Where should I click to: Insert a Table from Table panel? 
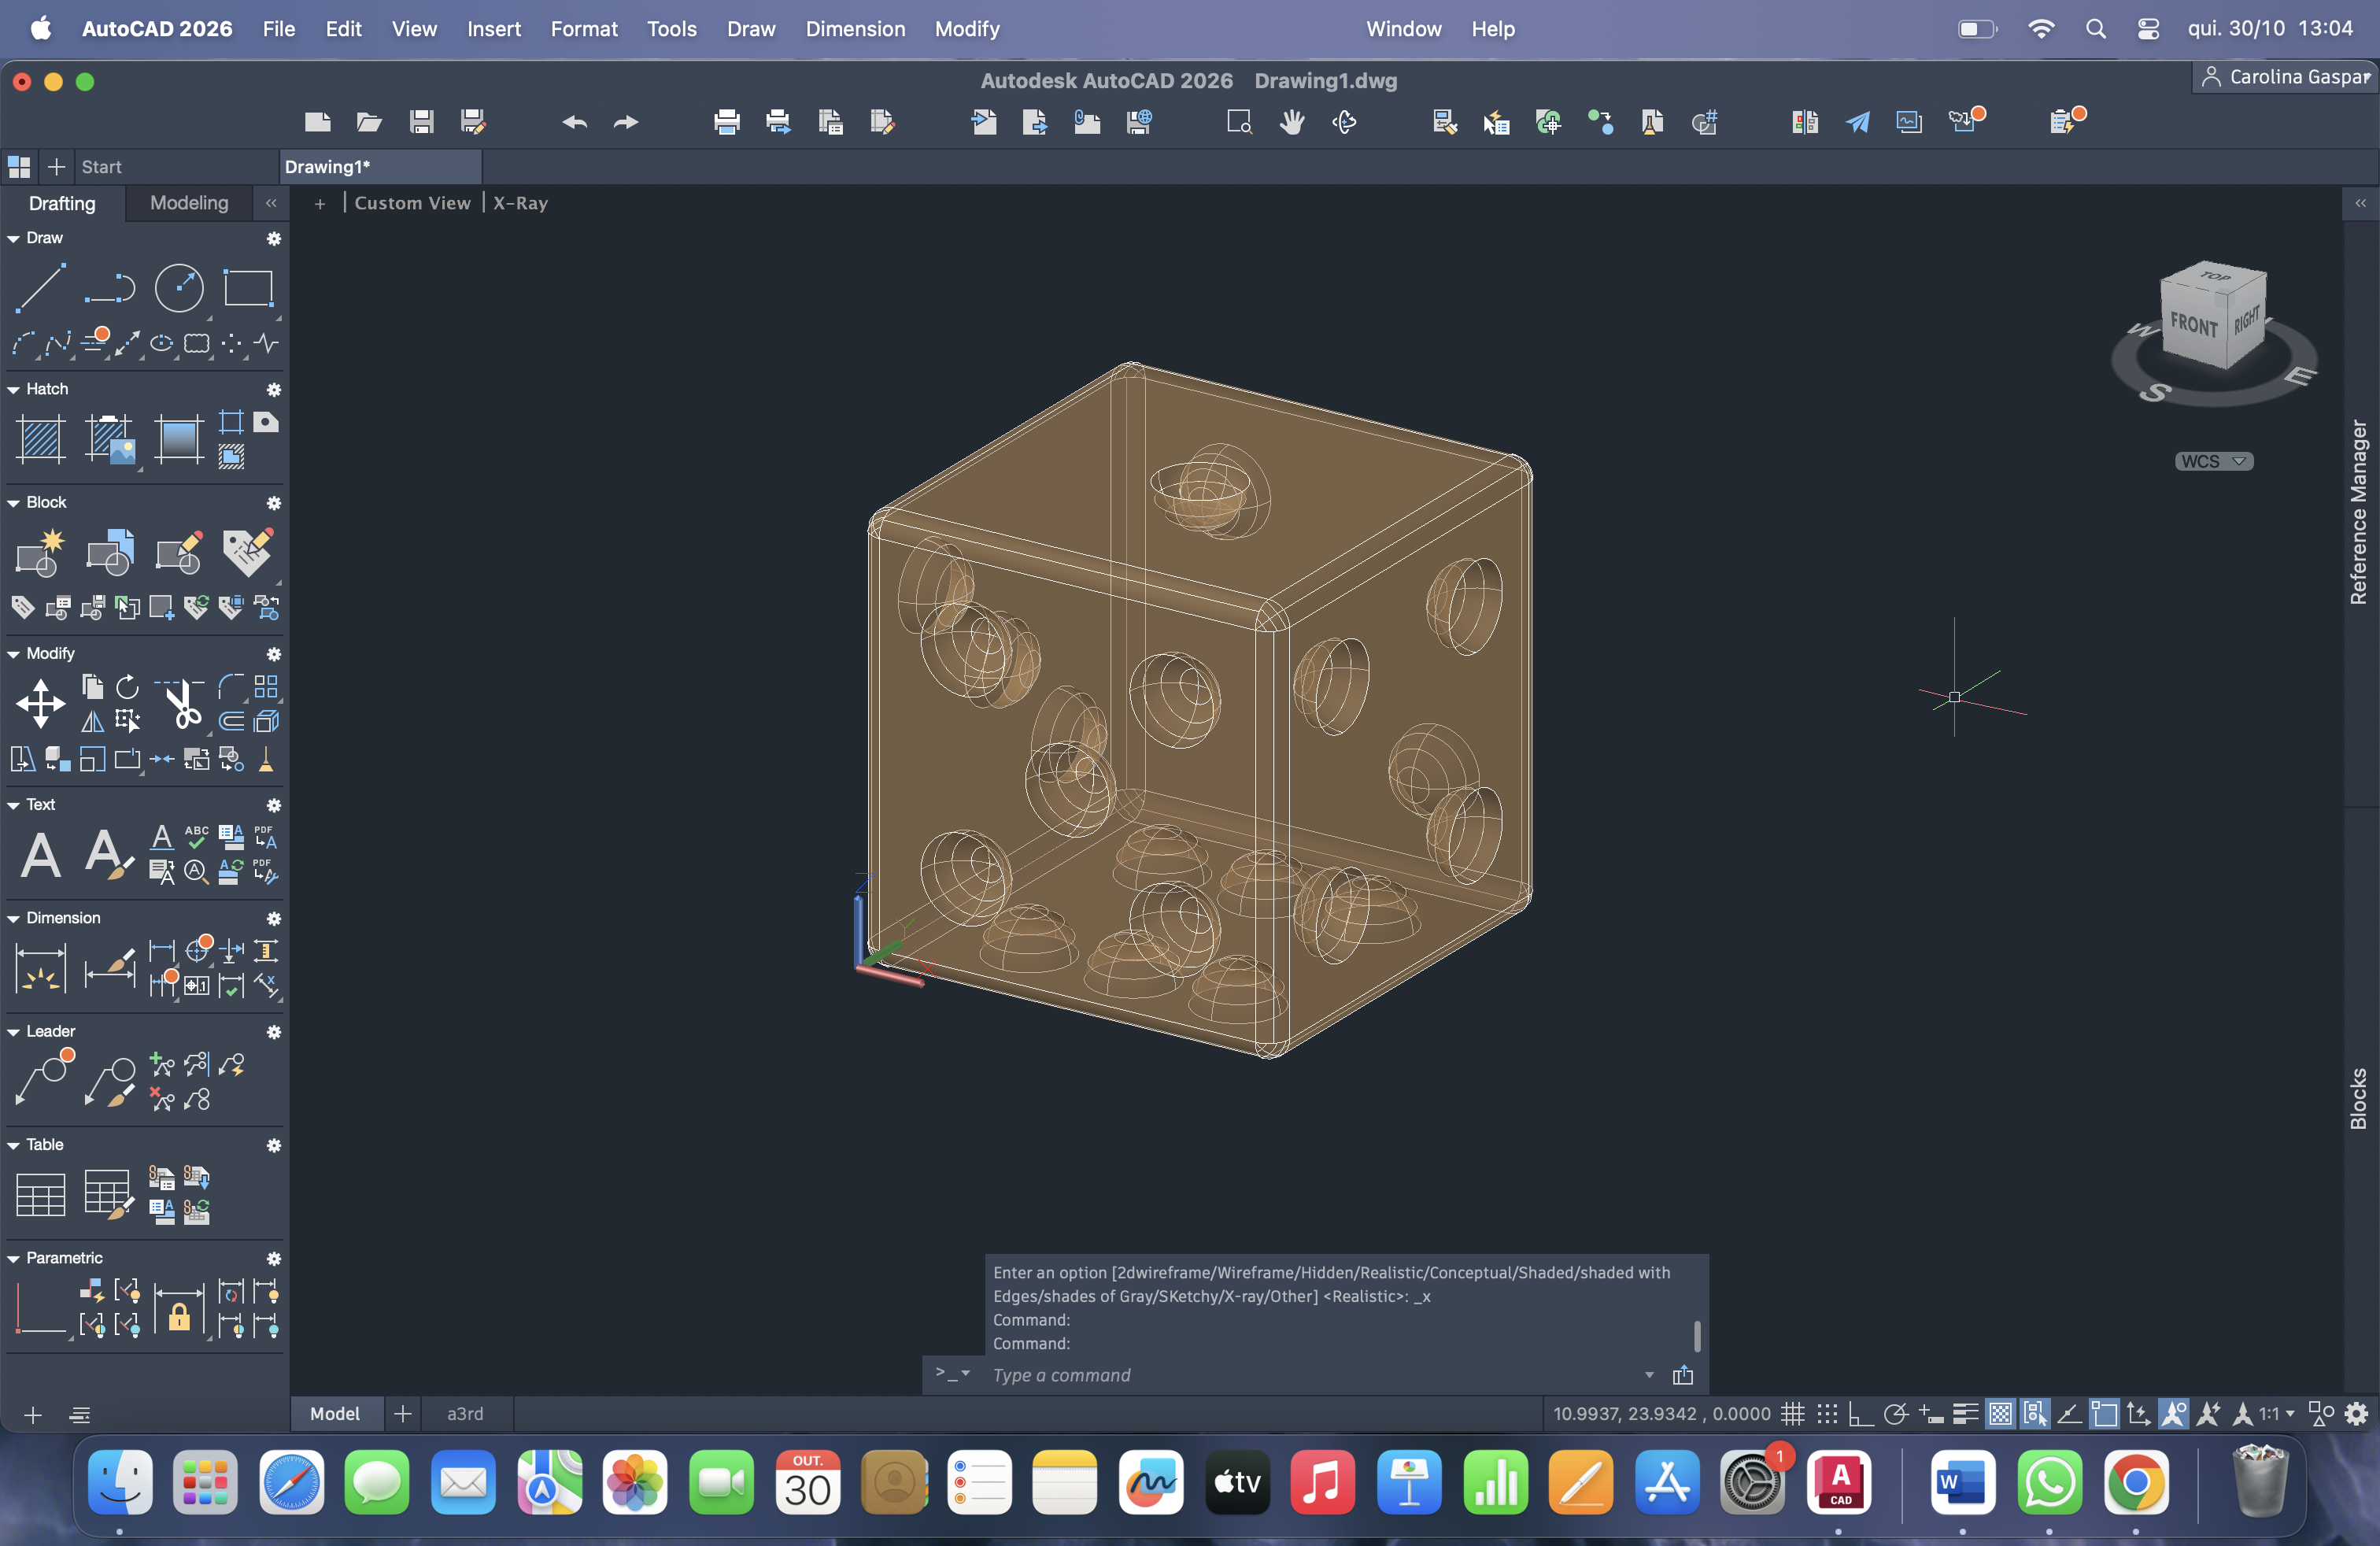(x=41, y=1194)
